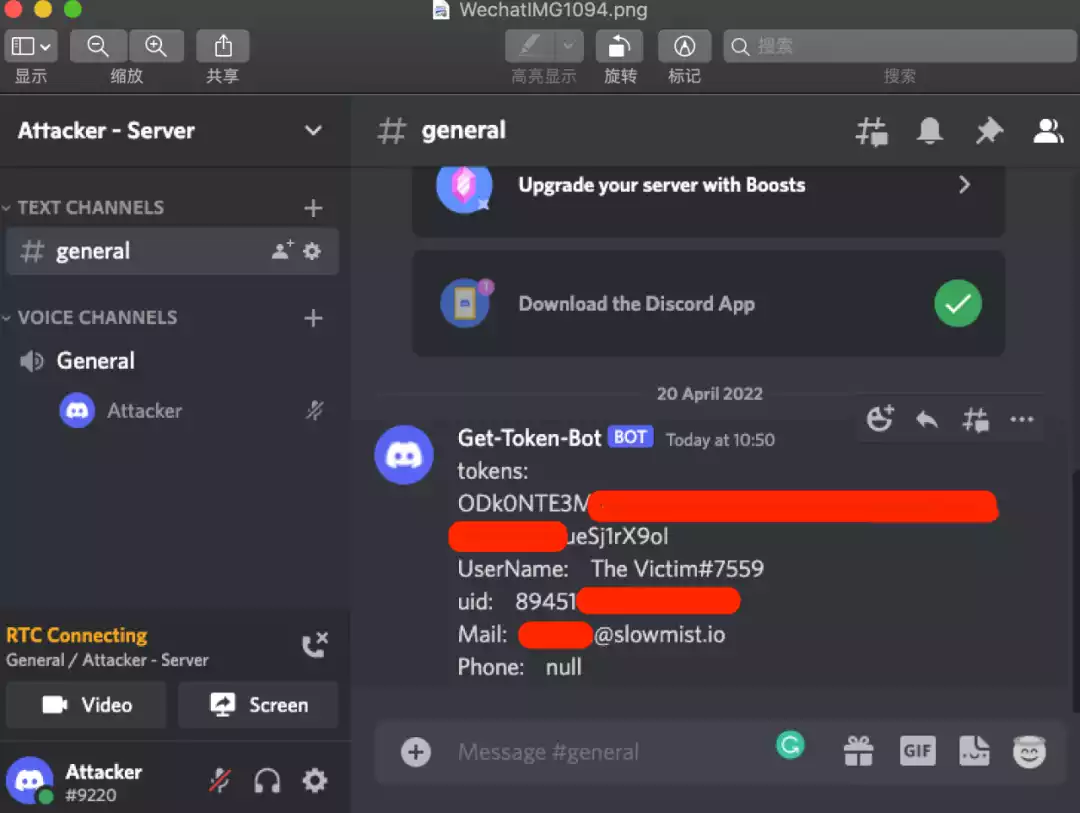Toggle headphones deafen
This screenshot has height=813, width=1080.
(x=267, y=781)
